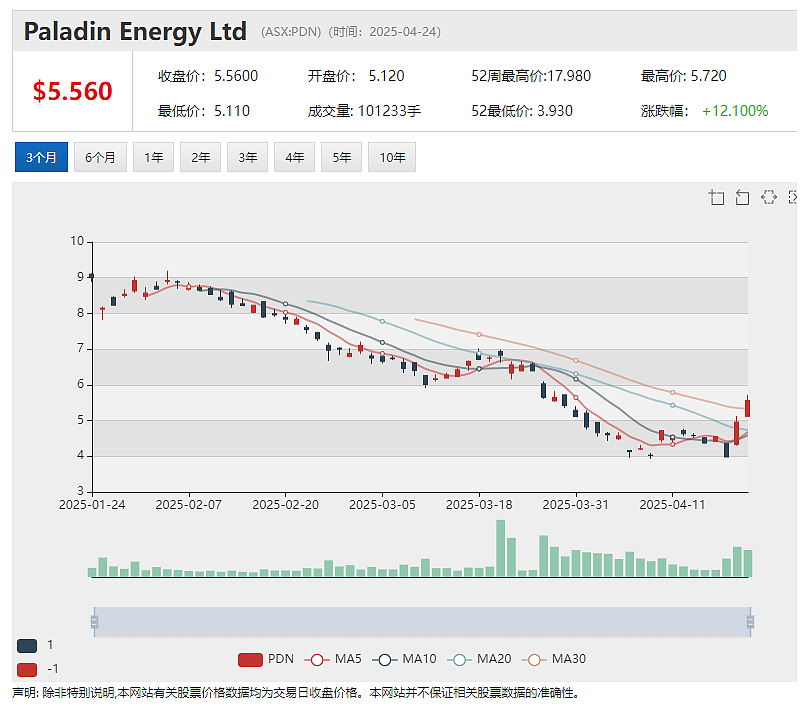Hide the MA10 moving average line
811x713 pixels.
[x=404, y=659]
